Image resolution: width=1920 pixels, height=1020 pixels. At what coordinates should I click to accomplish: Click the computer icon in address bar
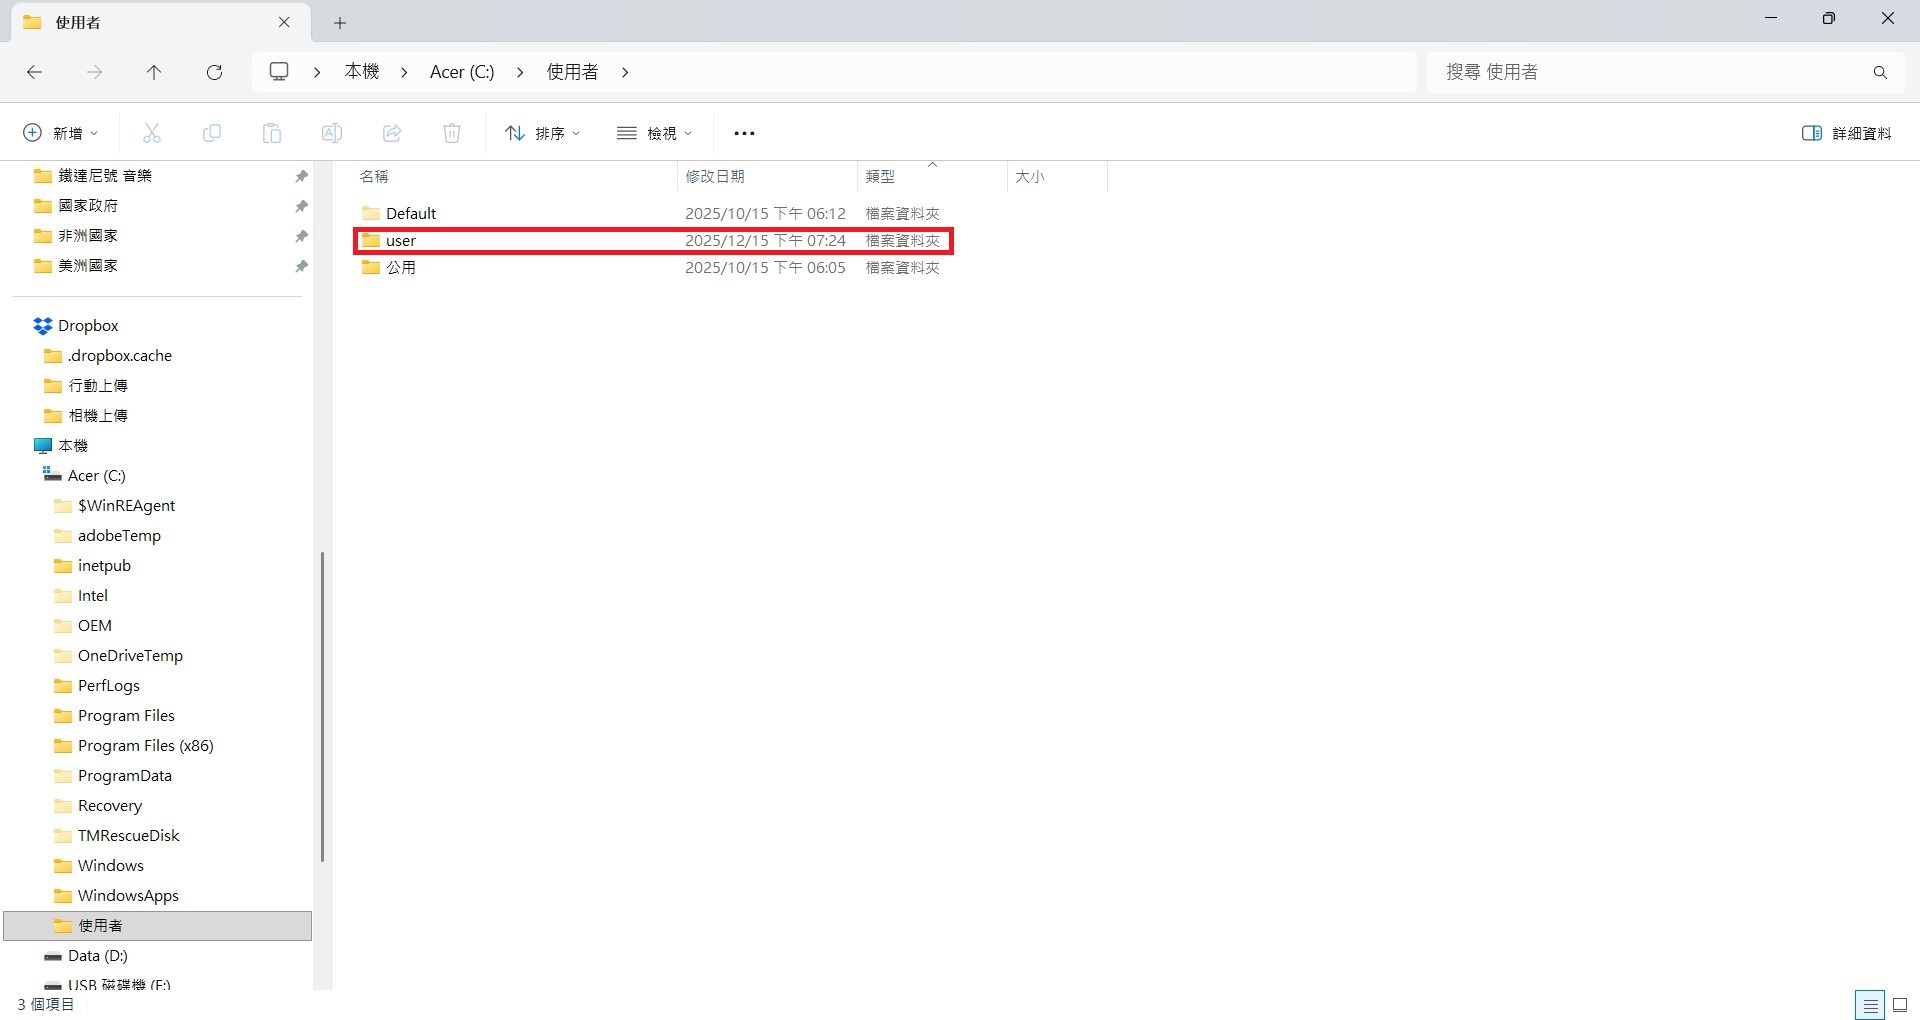279,72
